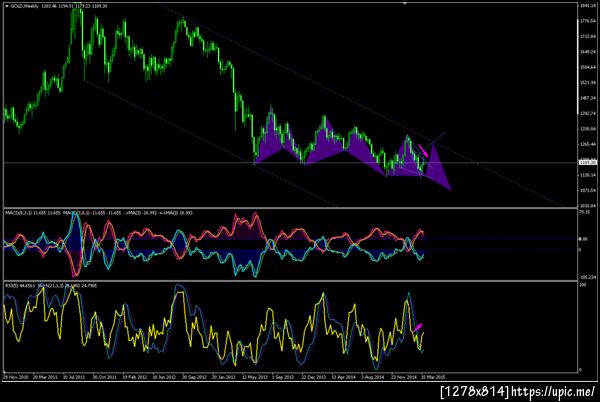Click the 12 May 2013 date label
Screen dimensions: 600x402
pos(254,377)
